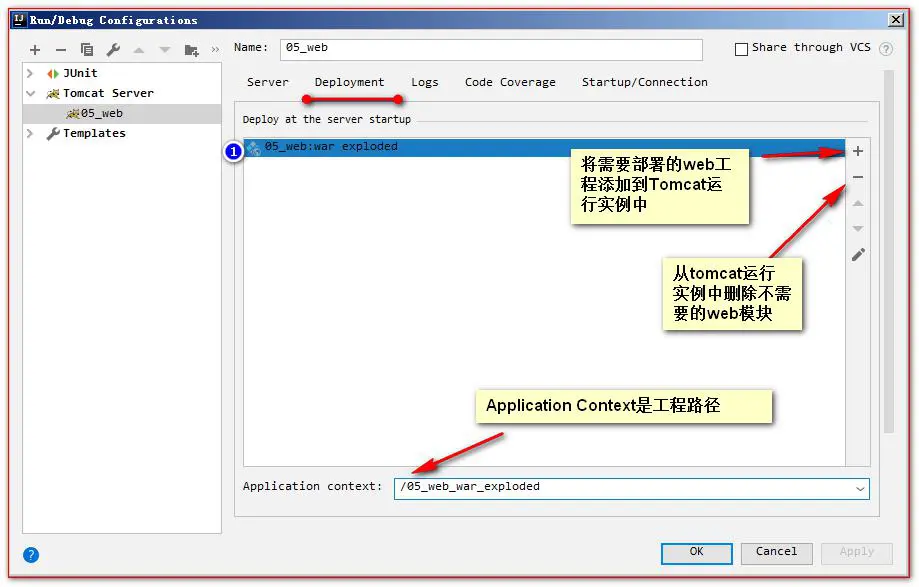Viewport: 919px width, 587px height.
Task: Expand the JUnit tree node
Action: point(31,73)
